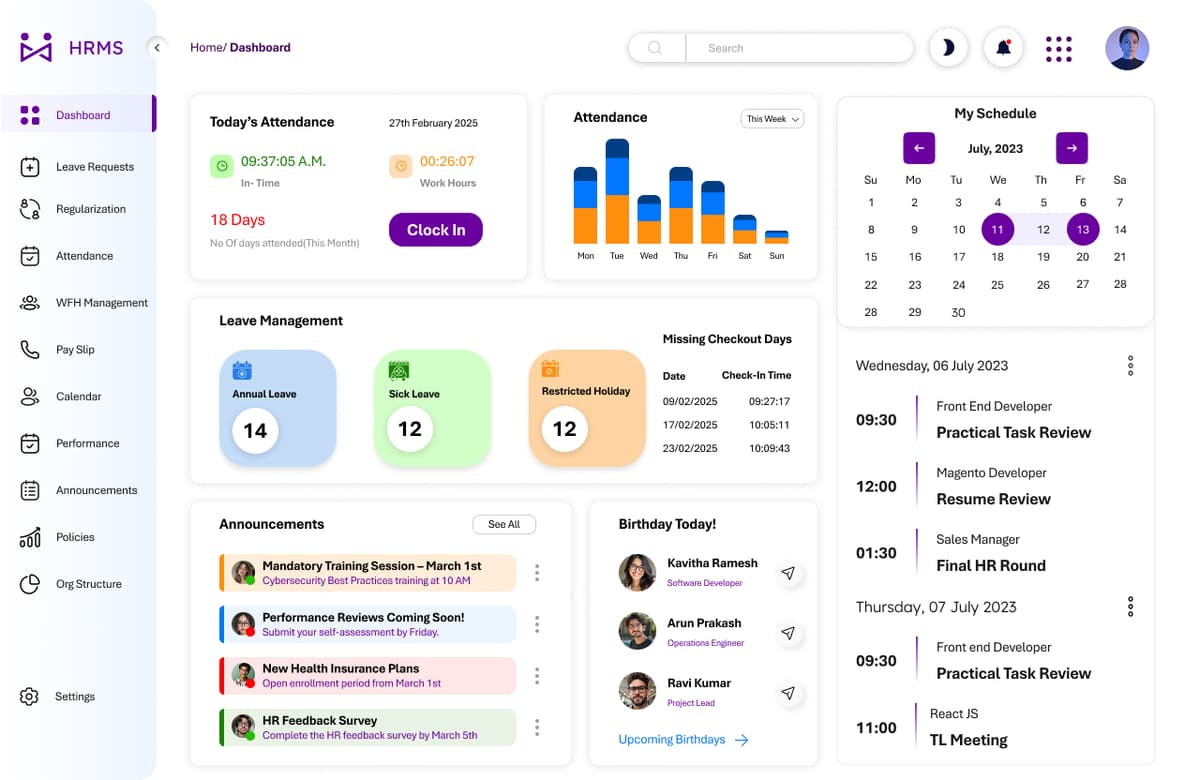1200x780 pixels.
Task: Click the previous month arrow in My Schedule
Action: coord(919,148)
